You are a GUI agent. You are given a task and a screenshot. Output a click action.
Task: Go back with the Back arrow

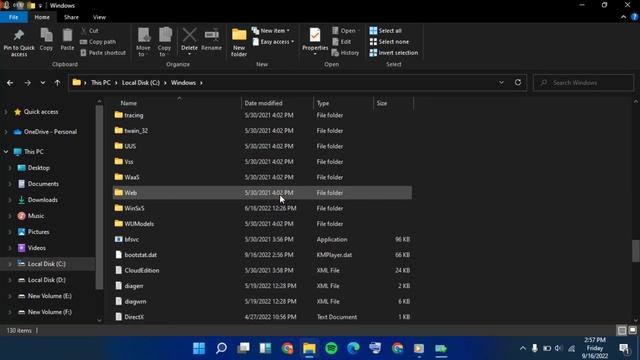point(10,83)
